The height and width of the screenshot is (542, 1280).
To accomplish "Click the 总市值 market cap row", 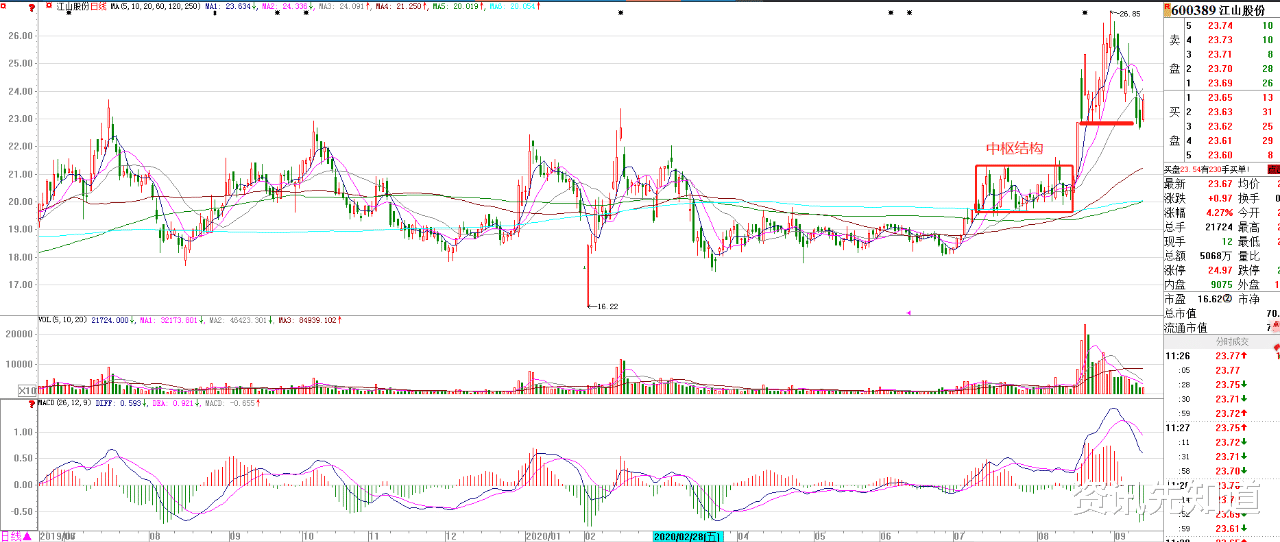I will coord(1221,313).
